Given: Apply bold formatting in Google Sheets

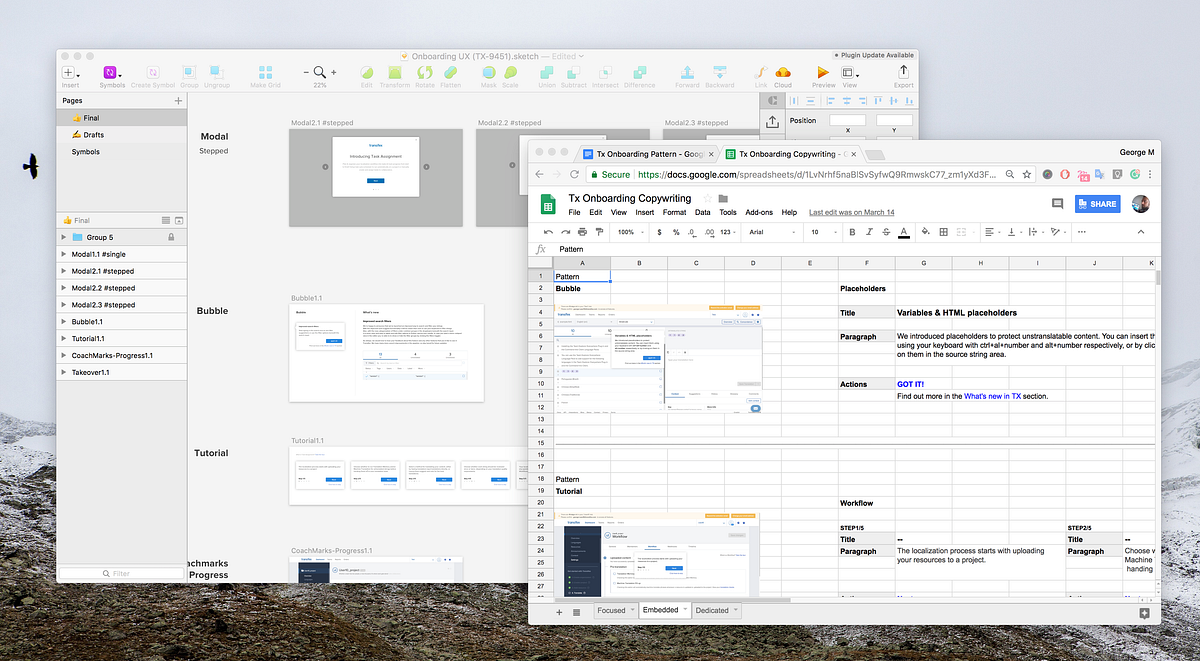Looking at the screenshot, I should pyautogui.click(x=852, y=231).
